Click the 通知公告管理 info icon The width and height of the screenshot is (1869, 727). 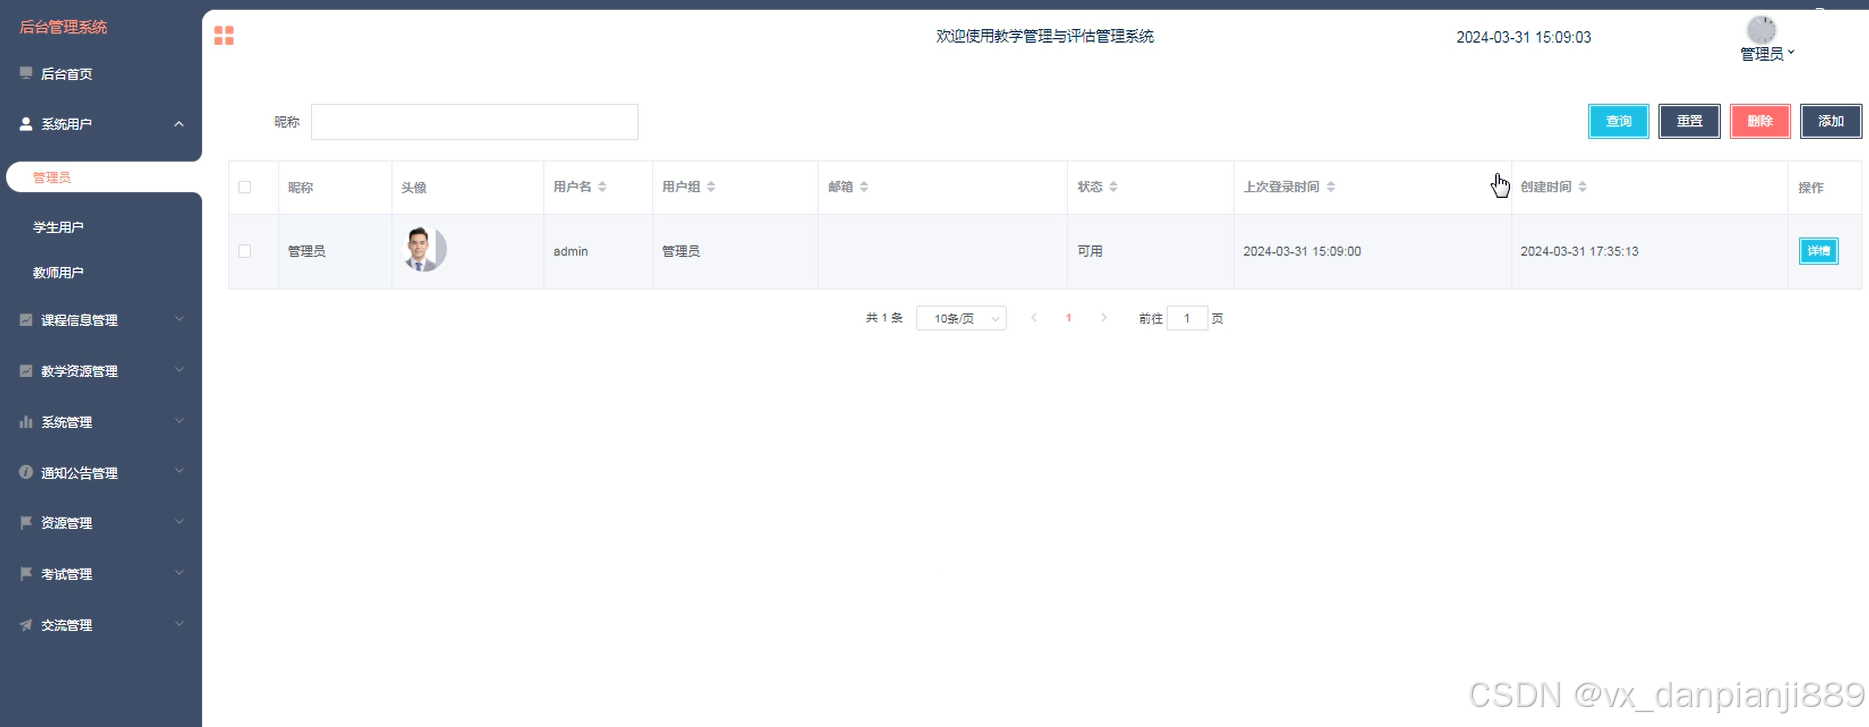tap(26, 472)
